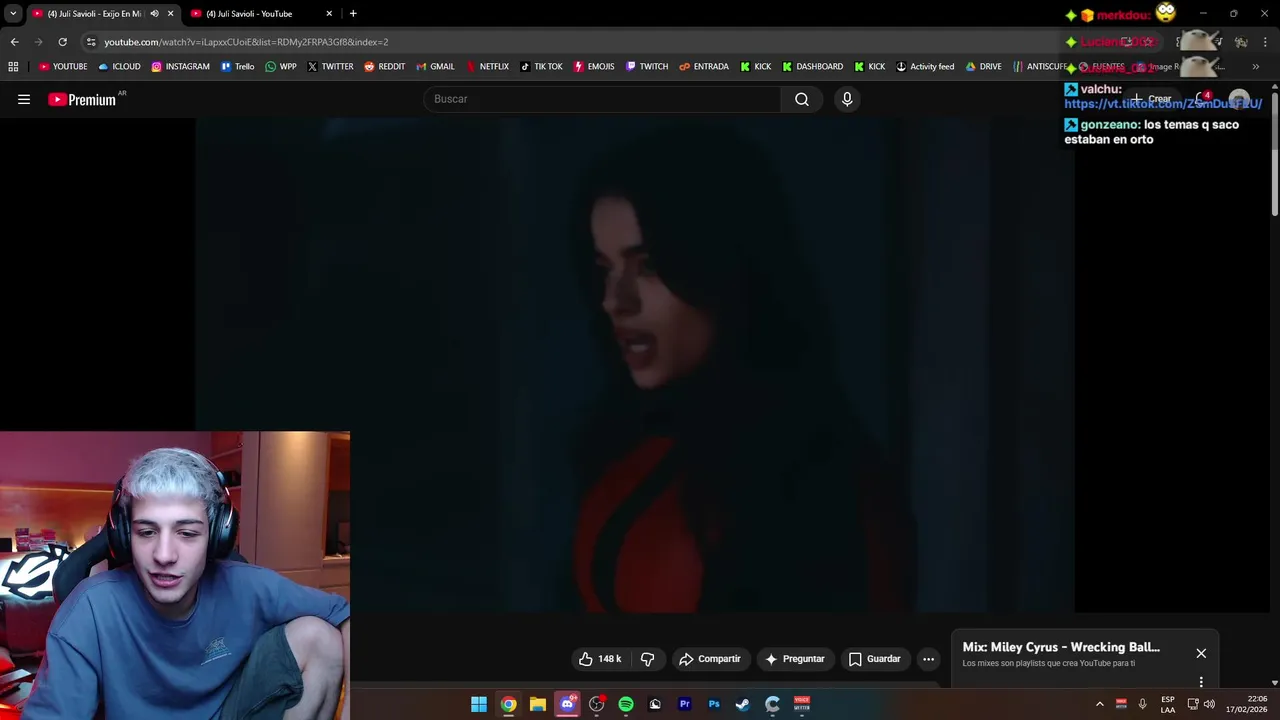Open the volume control in the tray
This screenshot has width=1280, height=720.
(1209, 704)
